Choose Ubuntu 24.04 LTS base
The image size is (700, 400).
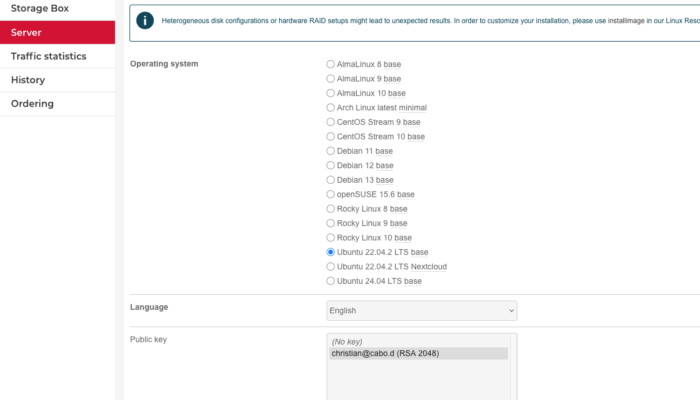331,281
